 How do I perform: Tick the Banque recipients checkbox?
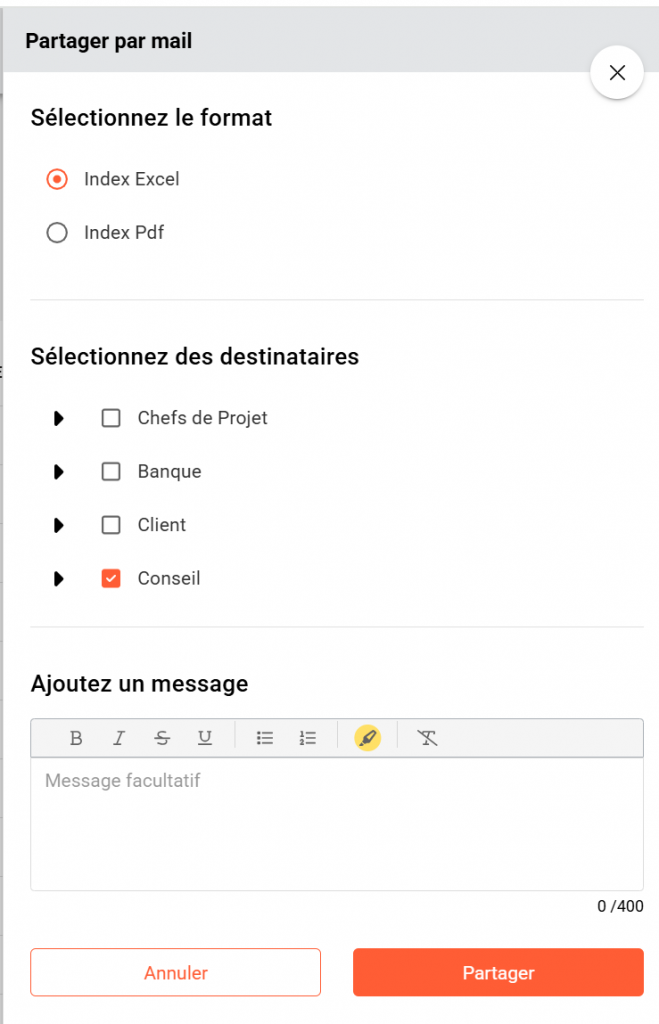(111, 472)
